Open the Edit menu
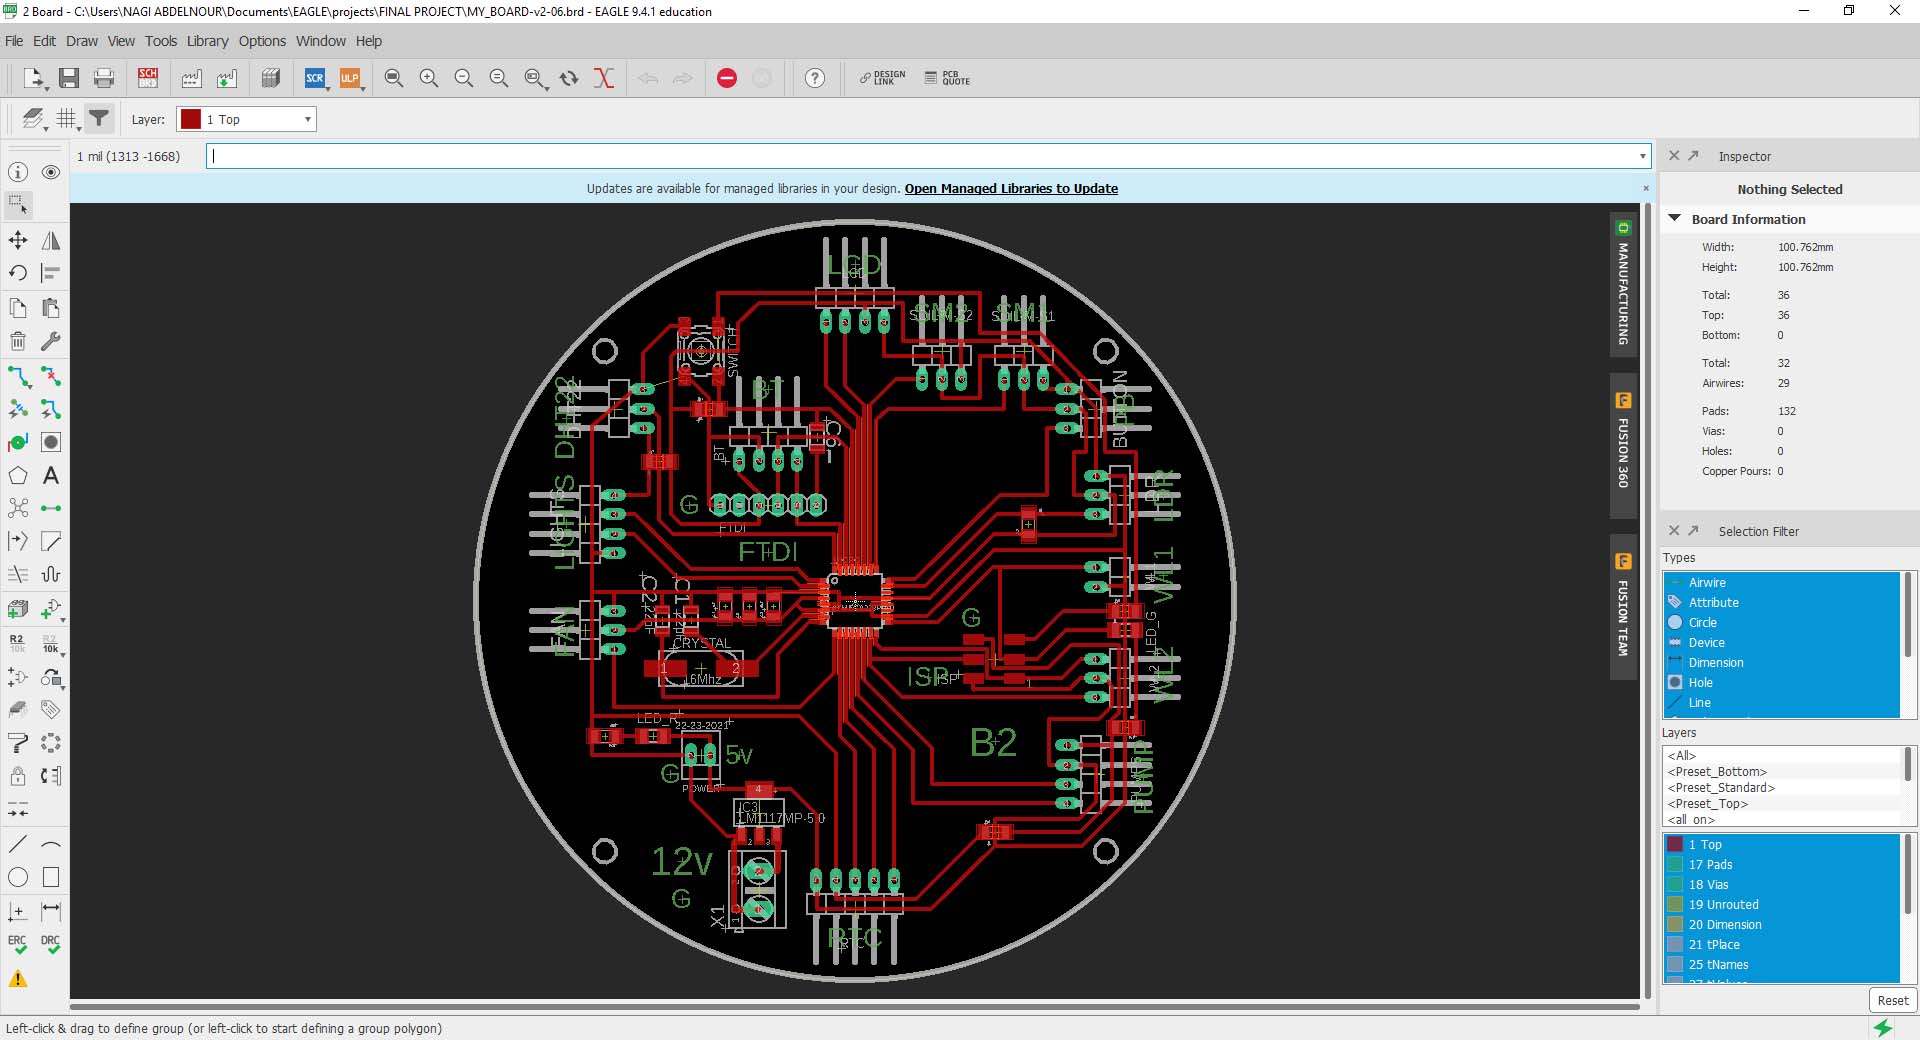 44,41
